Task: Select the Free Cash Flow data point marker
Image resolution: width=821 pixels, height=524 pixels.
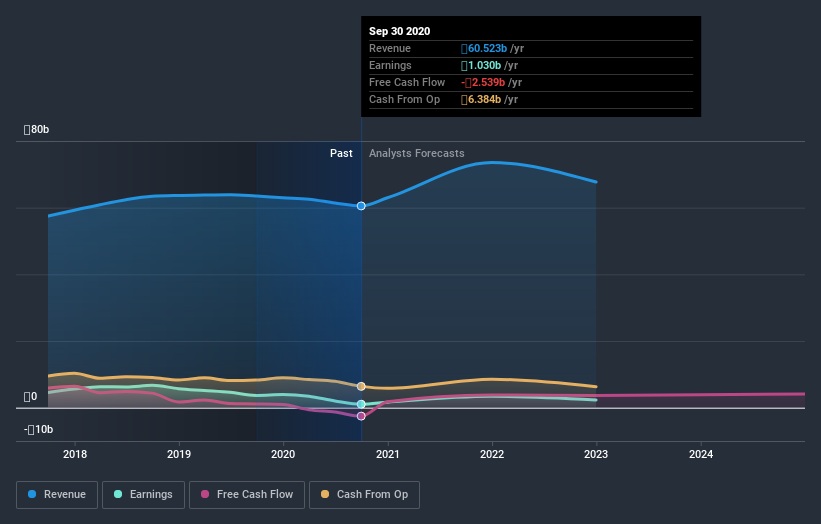Action: (361, 416)
